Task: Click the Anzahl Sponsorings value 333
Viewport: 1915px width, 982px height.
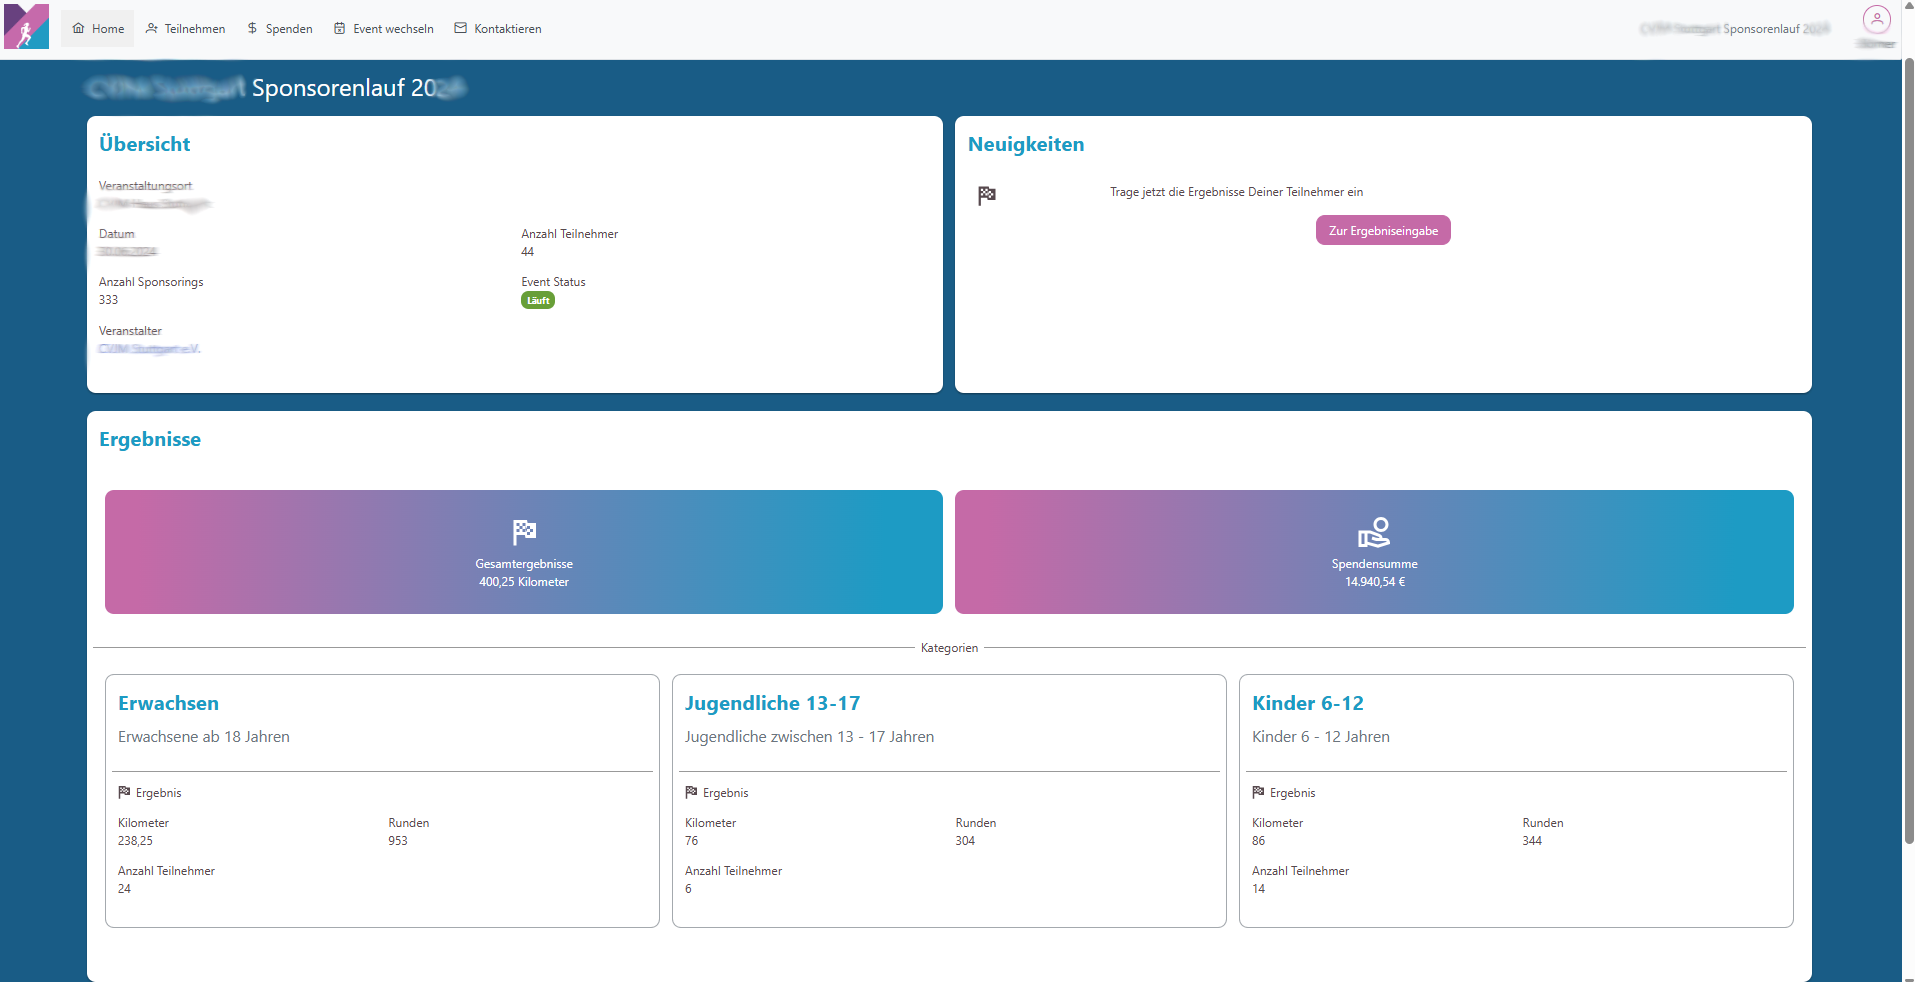Action: (x=108, y=300)
